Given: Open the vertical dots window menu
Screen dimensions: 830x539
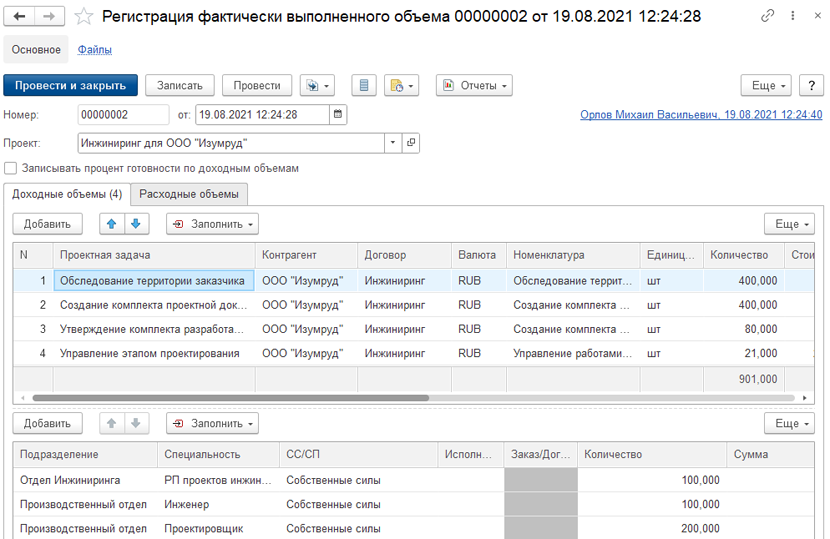Looking at the screenshot, I should [x=792, y=16].
